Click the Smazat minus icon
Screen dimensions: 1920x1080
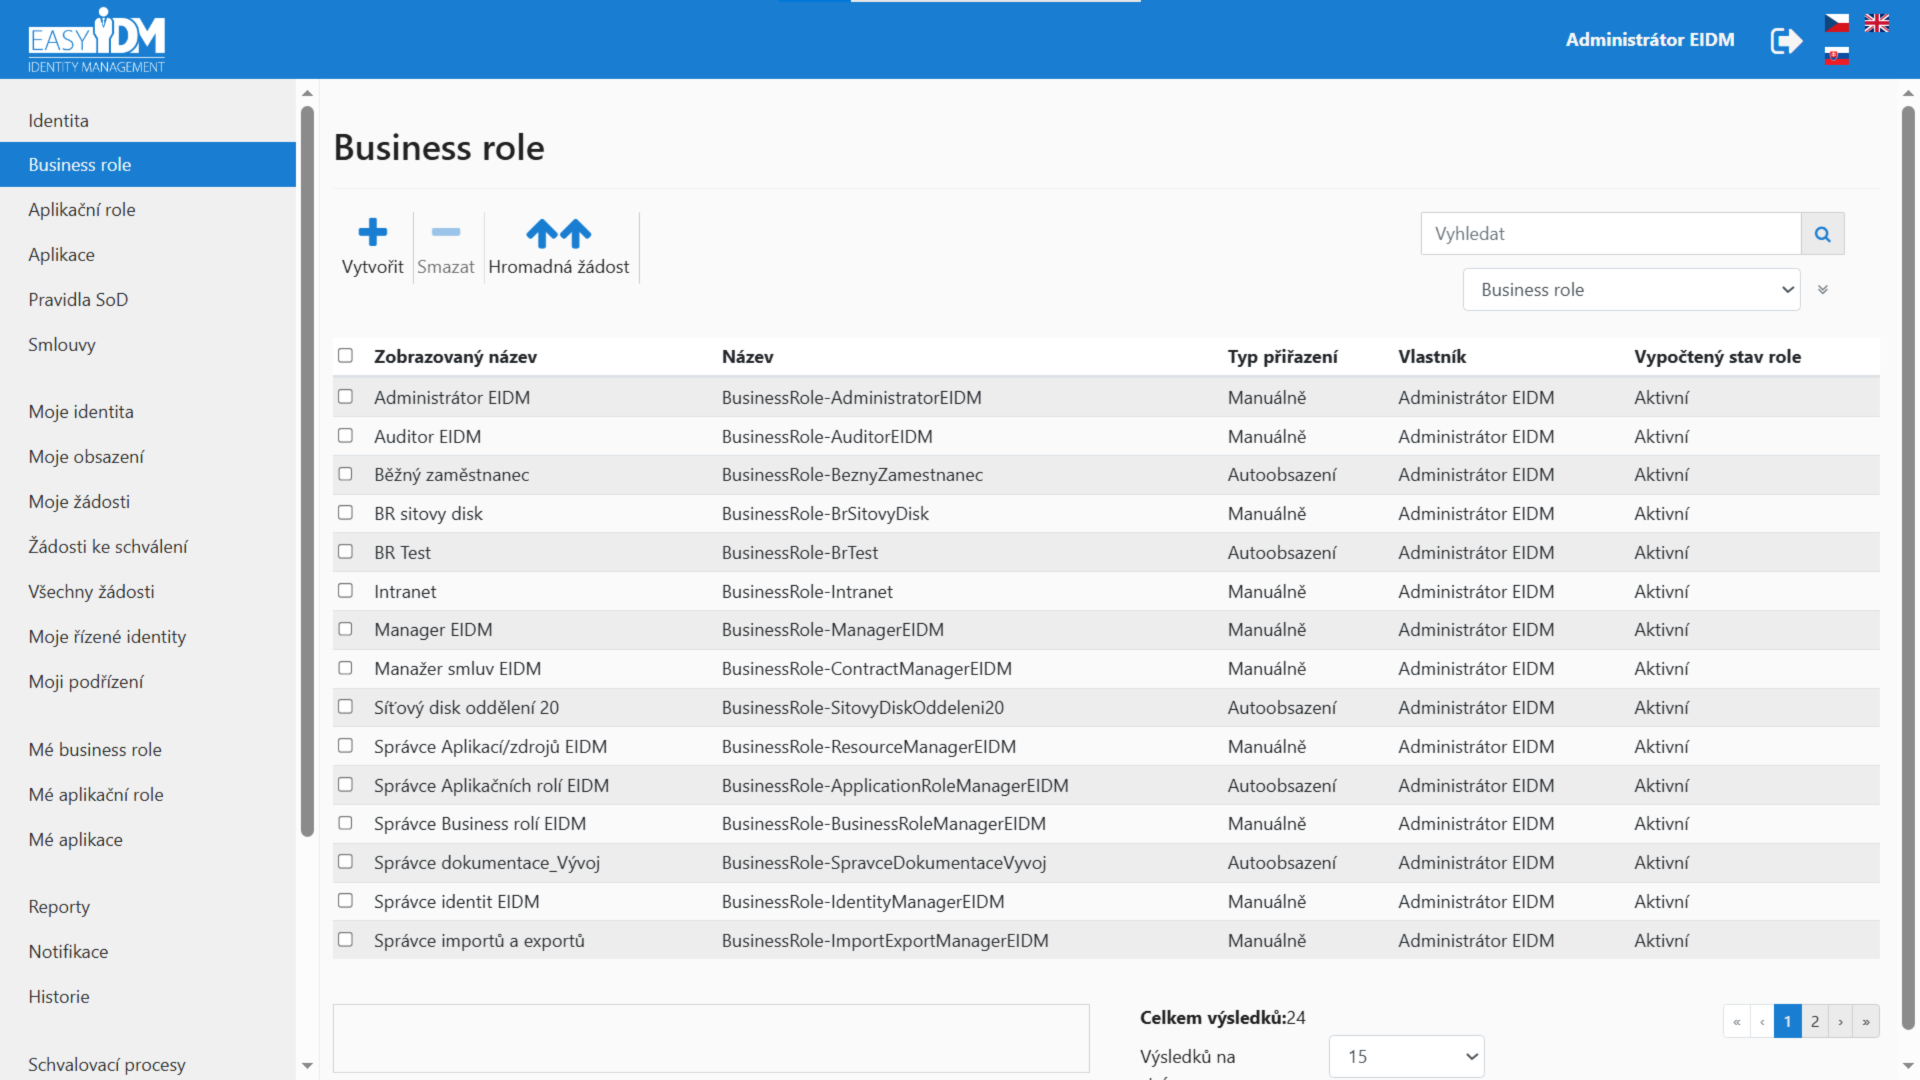446,232
